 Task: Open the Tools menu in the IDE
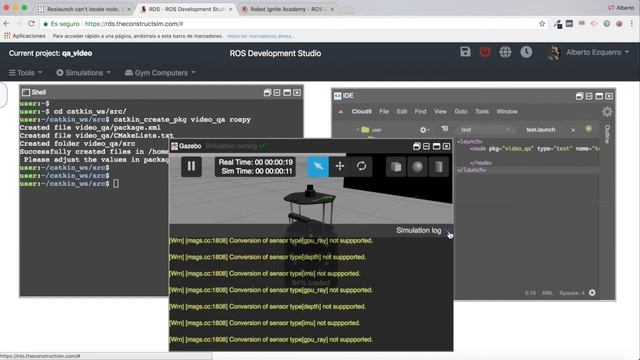(x=482, y=111)
